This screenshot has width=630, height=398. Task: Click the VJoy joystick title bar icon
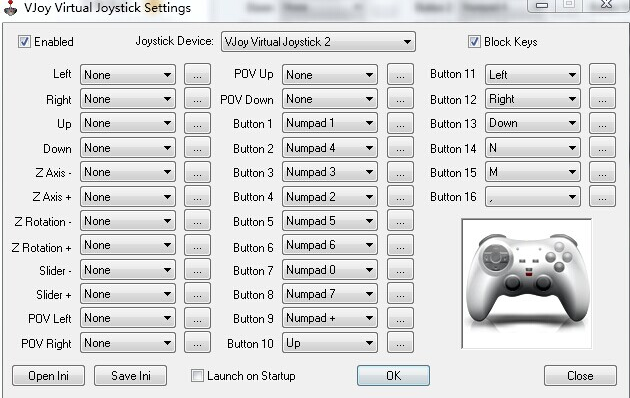point(10,8)
